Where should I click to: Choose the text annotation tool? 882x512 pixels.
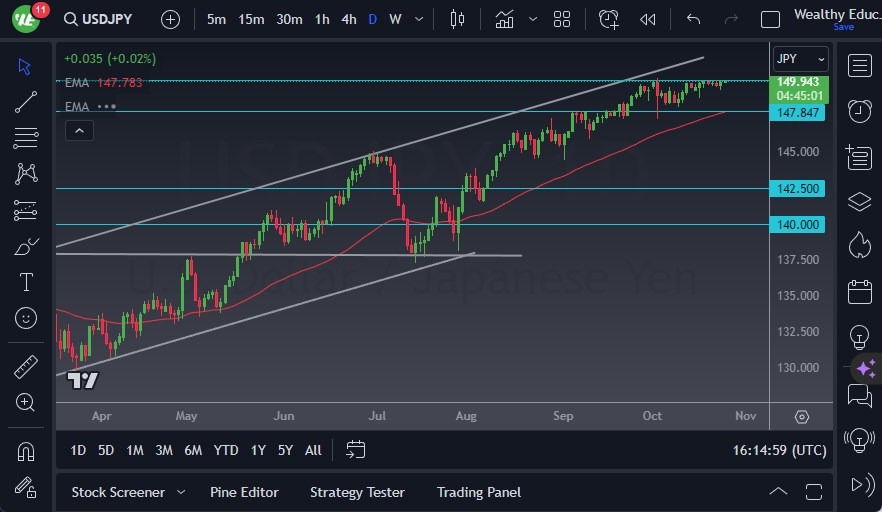click(26, 282)
